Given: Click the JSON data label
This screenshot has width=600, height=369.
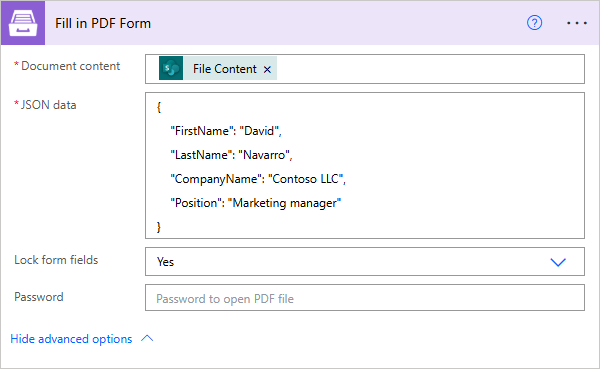Looking at the screenshot, I should [48, 105].
